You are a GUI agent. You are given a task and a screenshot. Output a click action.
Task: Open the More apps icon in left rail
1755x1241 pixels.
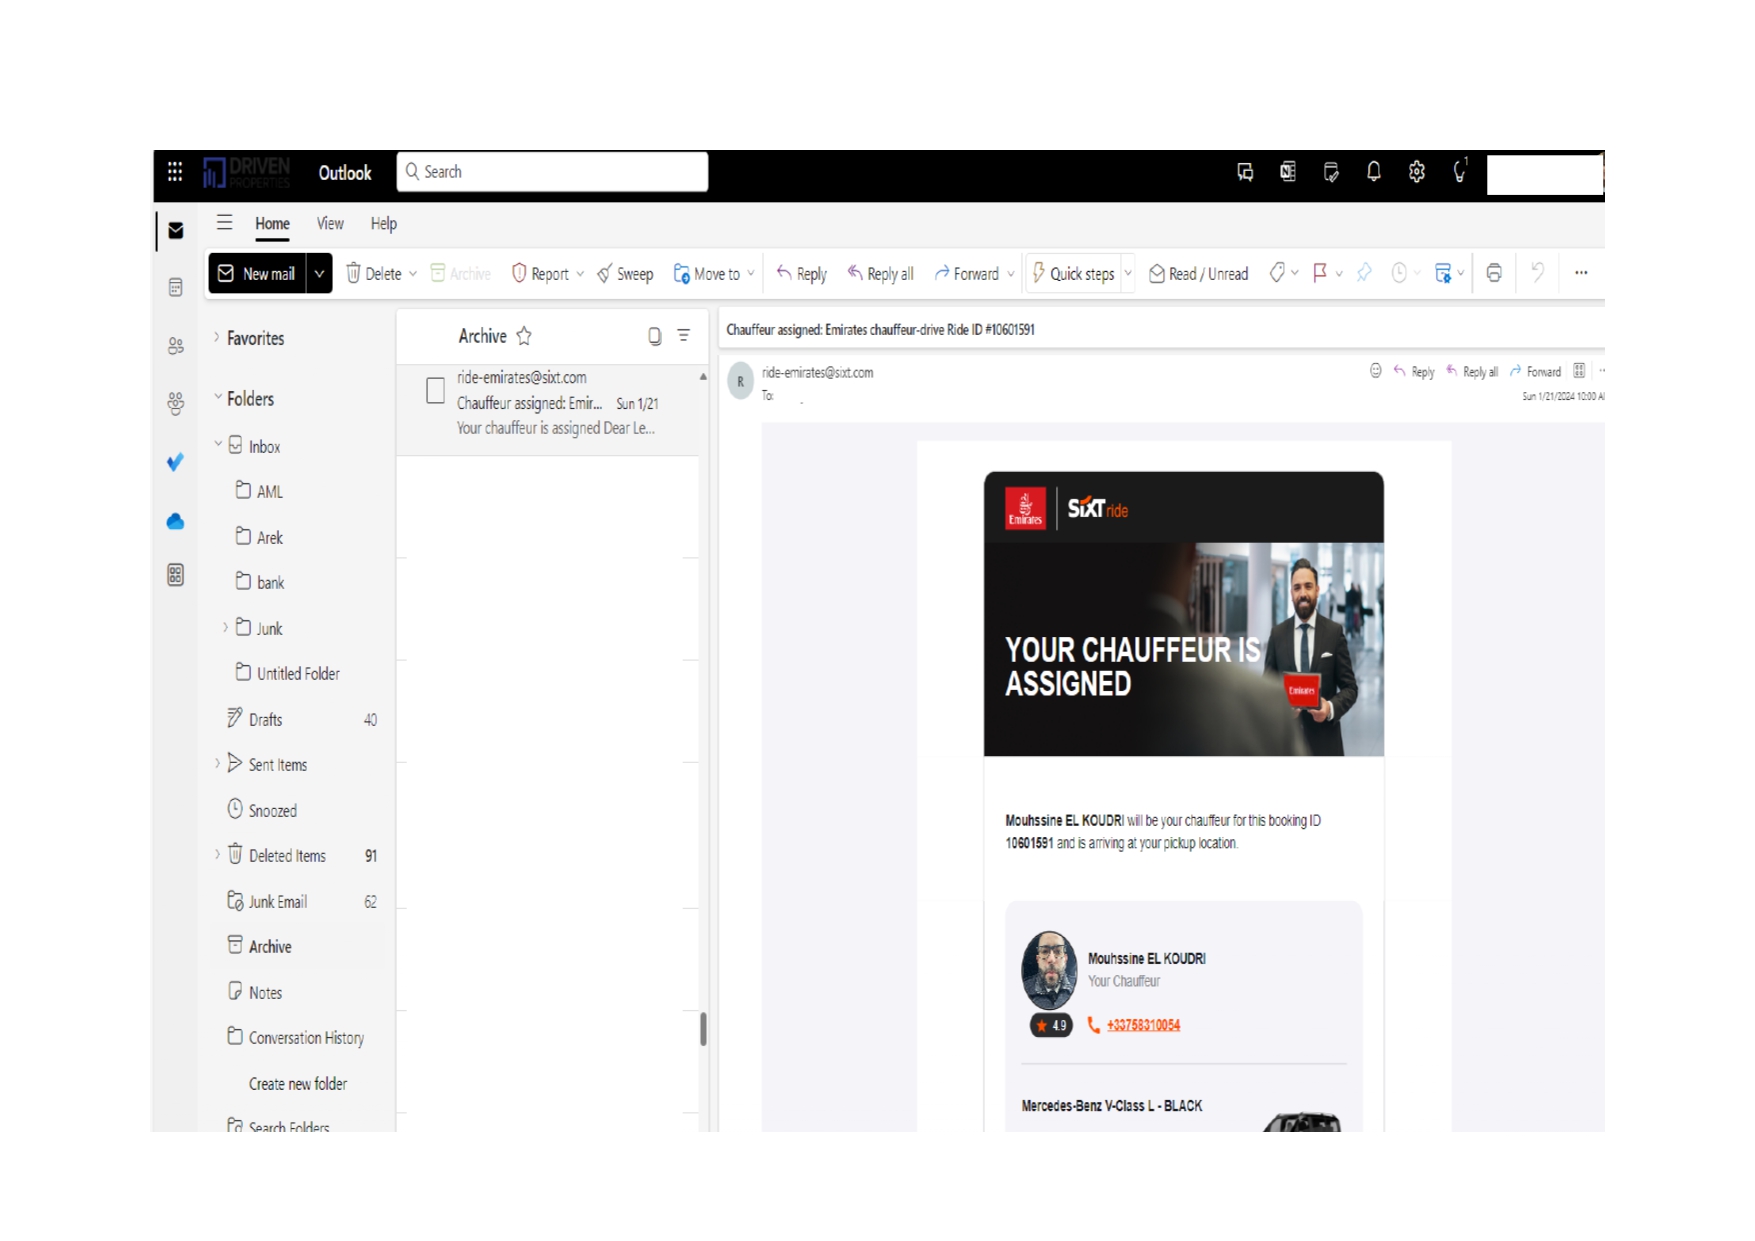pos(176,575)
